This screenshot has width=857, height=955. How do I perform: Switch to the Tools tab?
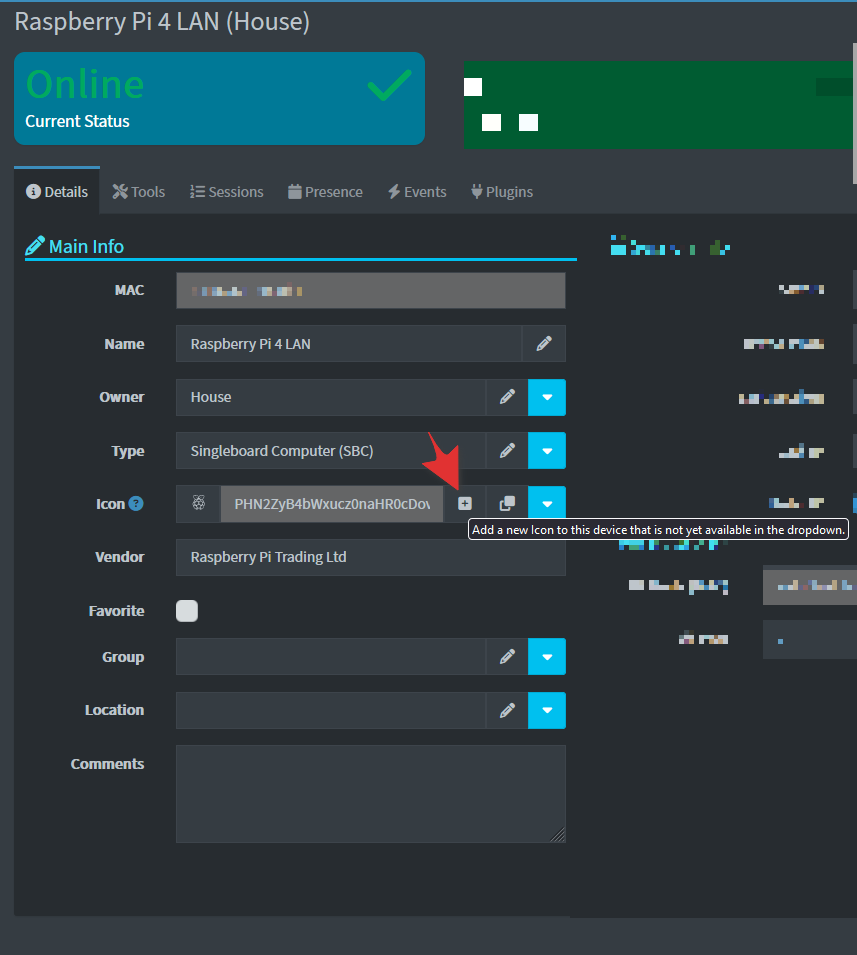coord(139,191)
